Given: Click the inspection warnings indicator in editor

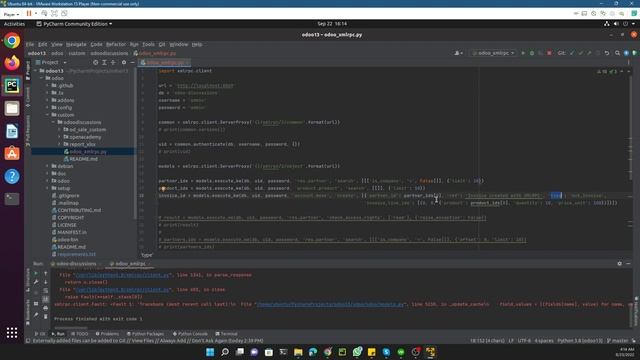Looking at the screenshot, I should coord(607,71).
